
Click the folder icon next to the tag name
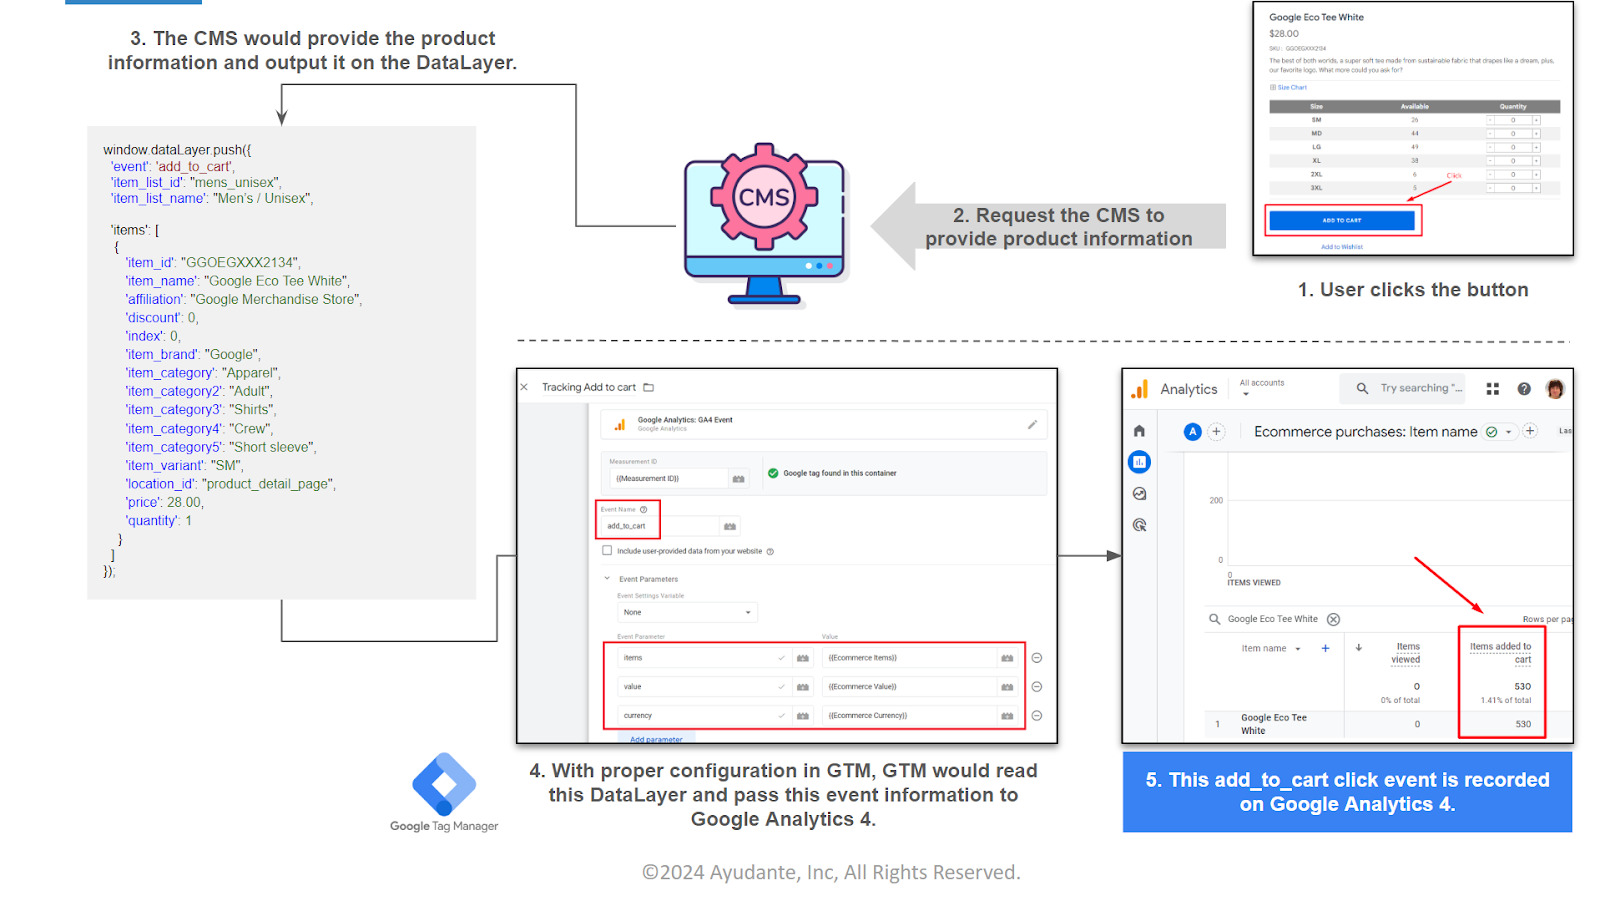click(648, 387)
